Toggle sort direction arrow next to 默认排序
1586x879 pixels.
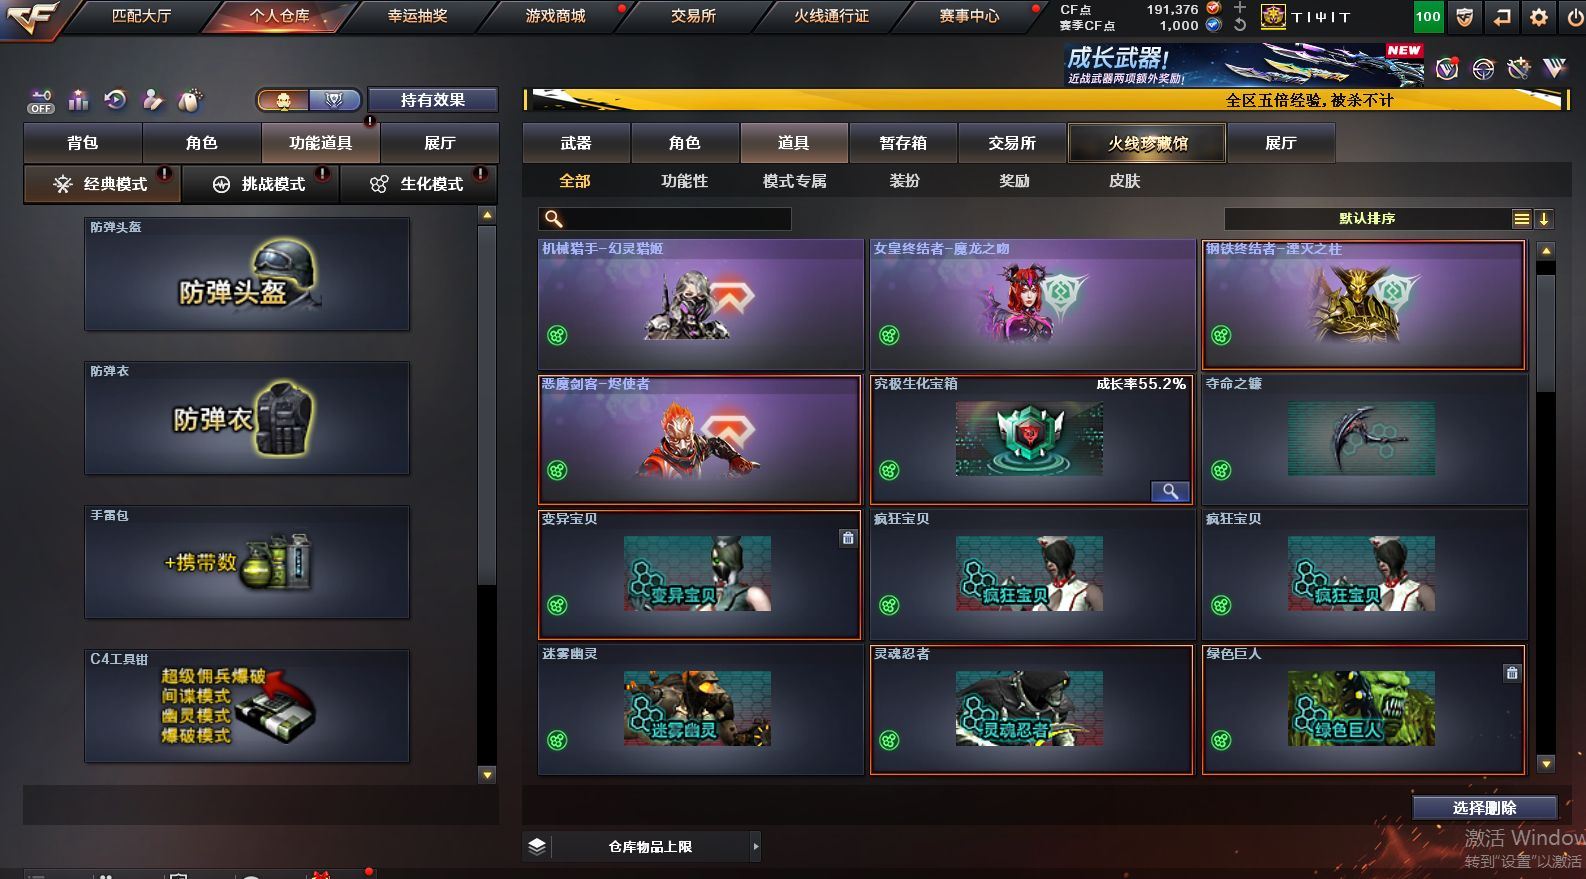(x=1543, y=219)
